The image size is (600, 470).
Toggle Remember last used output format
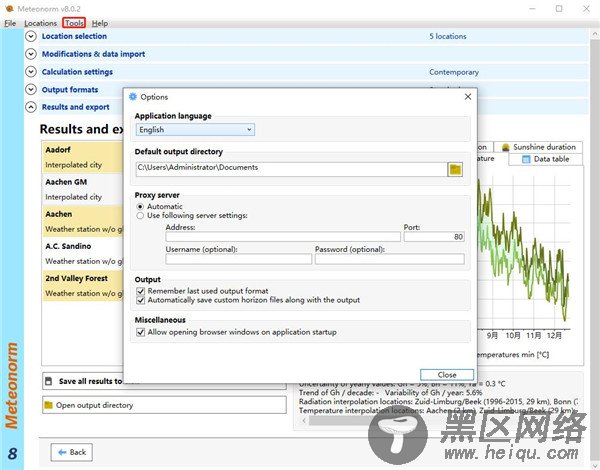140,291
